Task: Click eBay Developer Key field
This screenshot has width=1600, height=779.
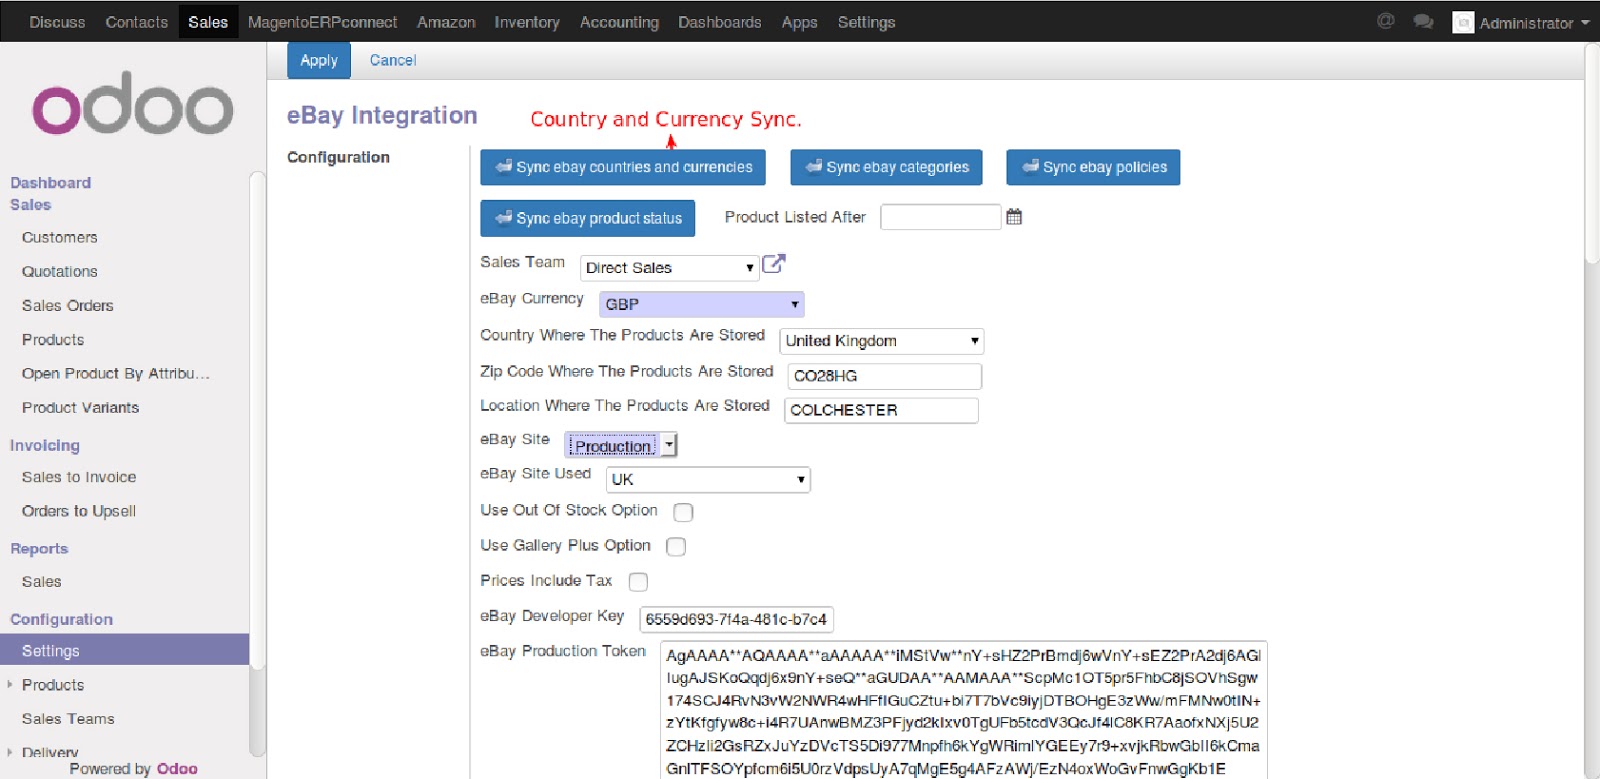Action: 736,620
